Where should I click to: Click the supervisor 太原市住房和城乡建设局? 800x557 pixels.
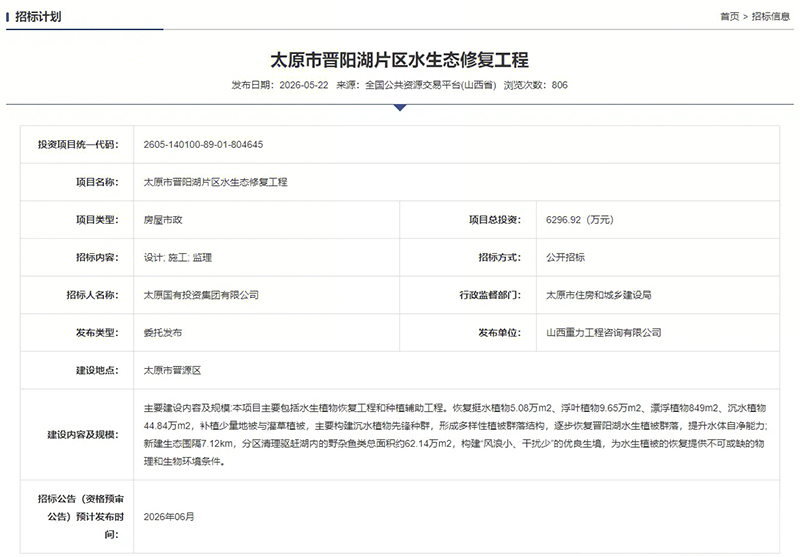pyautogui.click(x=598, y=295)
